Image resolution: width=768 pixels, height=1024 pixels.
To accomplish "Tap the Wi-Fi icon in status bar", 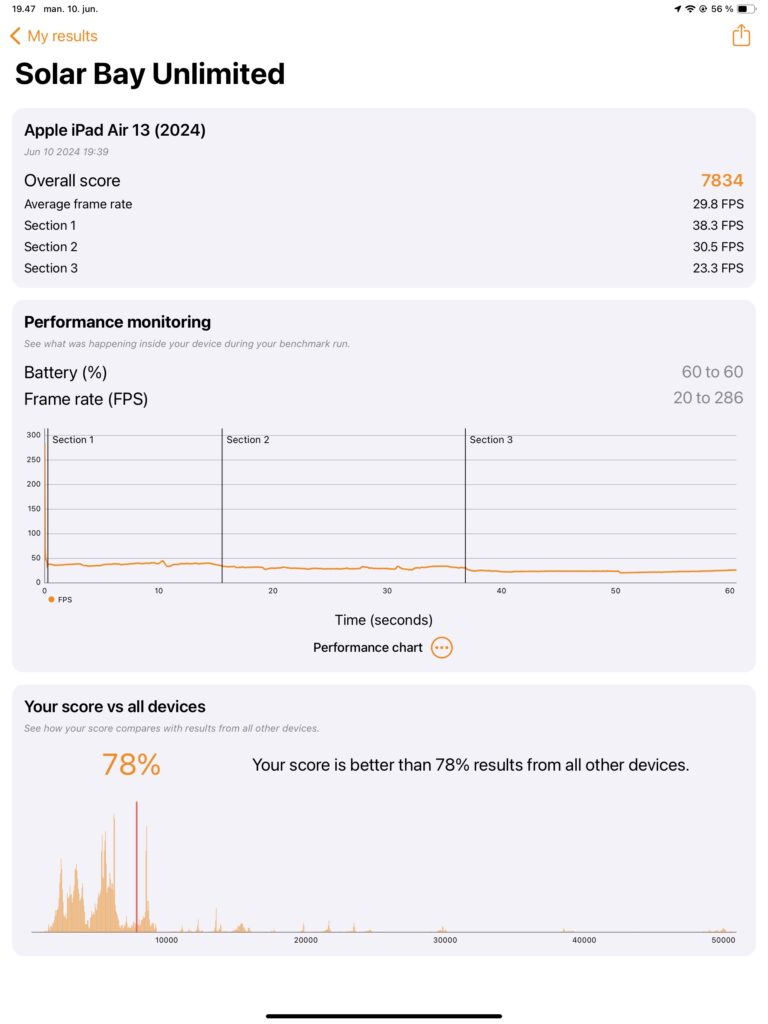I will pyautogui.click(x=690, y=9).
